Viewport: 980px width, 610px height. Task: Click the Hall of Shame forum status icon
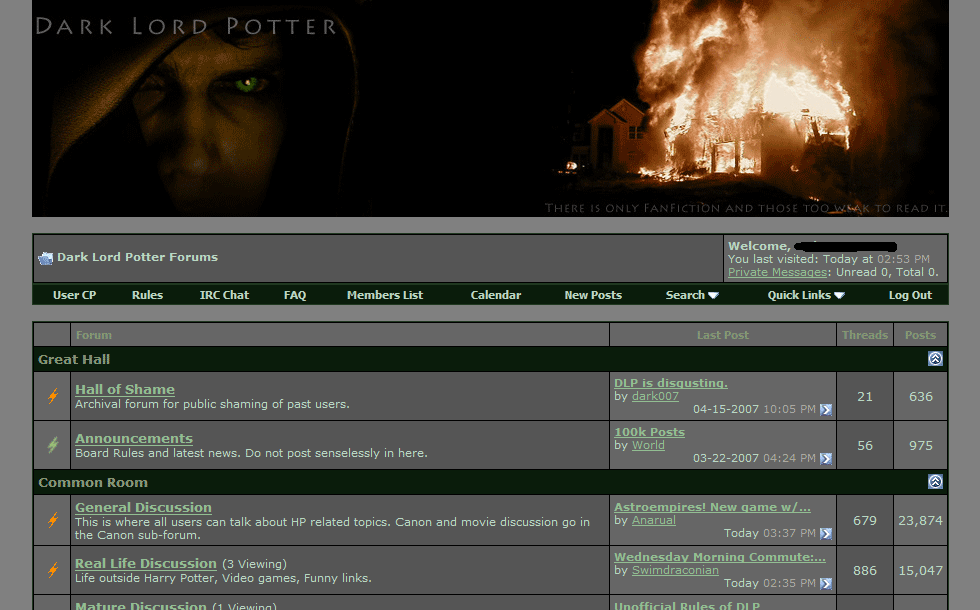(53, 396)
